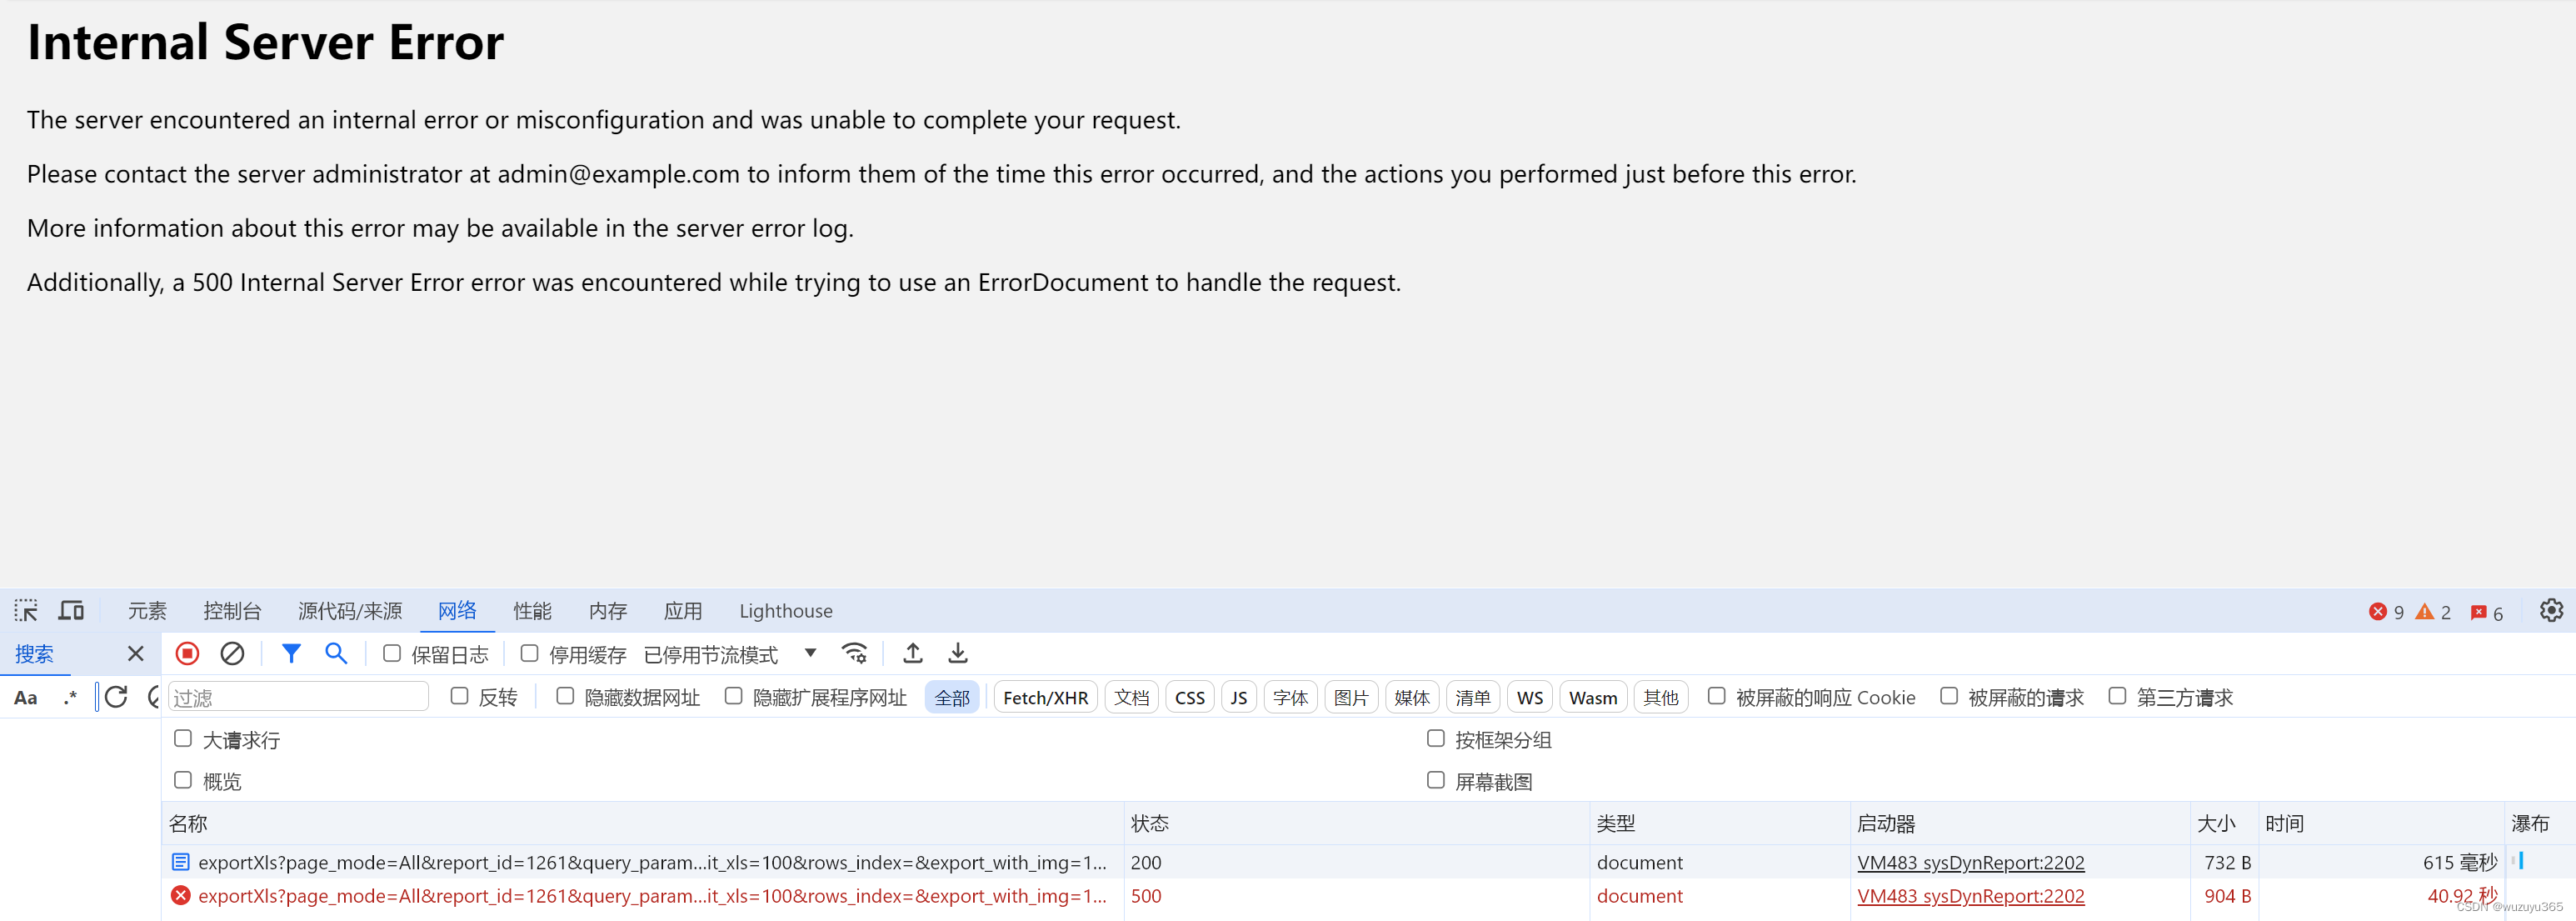Click the inspect element icon
This screenshot has width=2576, height=921.
(27, 610)
